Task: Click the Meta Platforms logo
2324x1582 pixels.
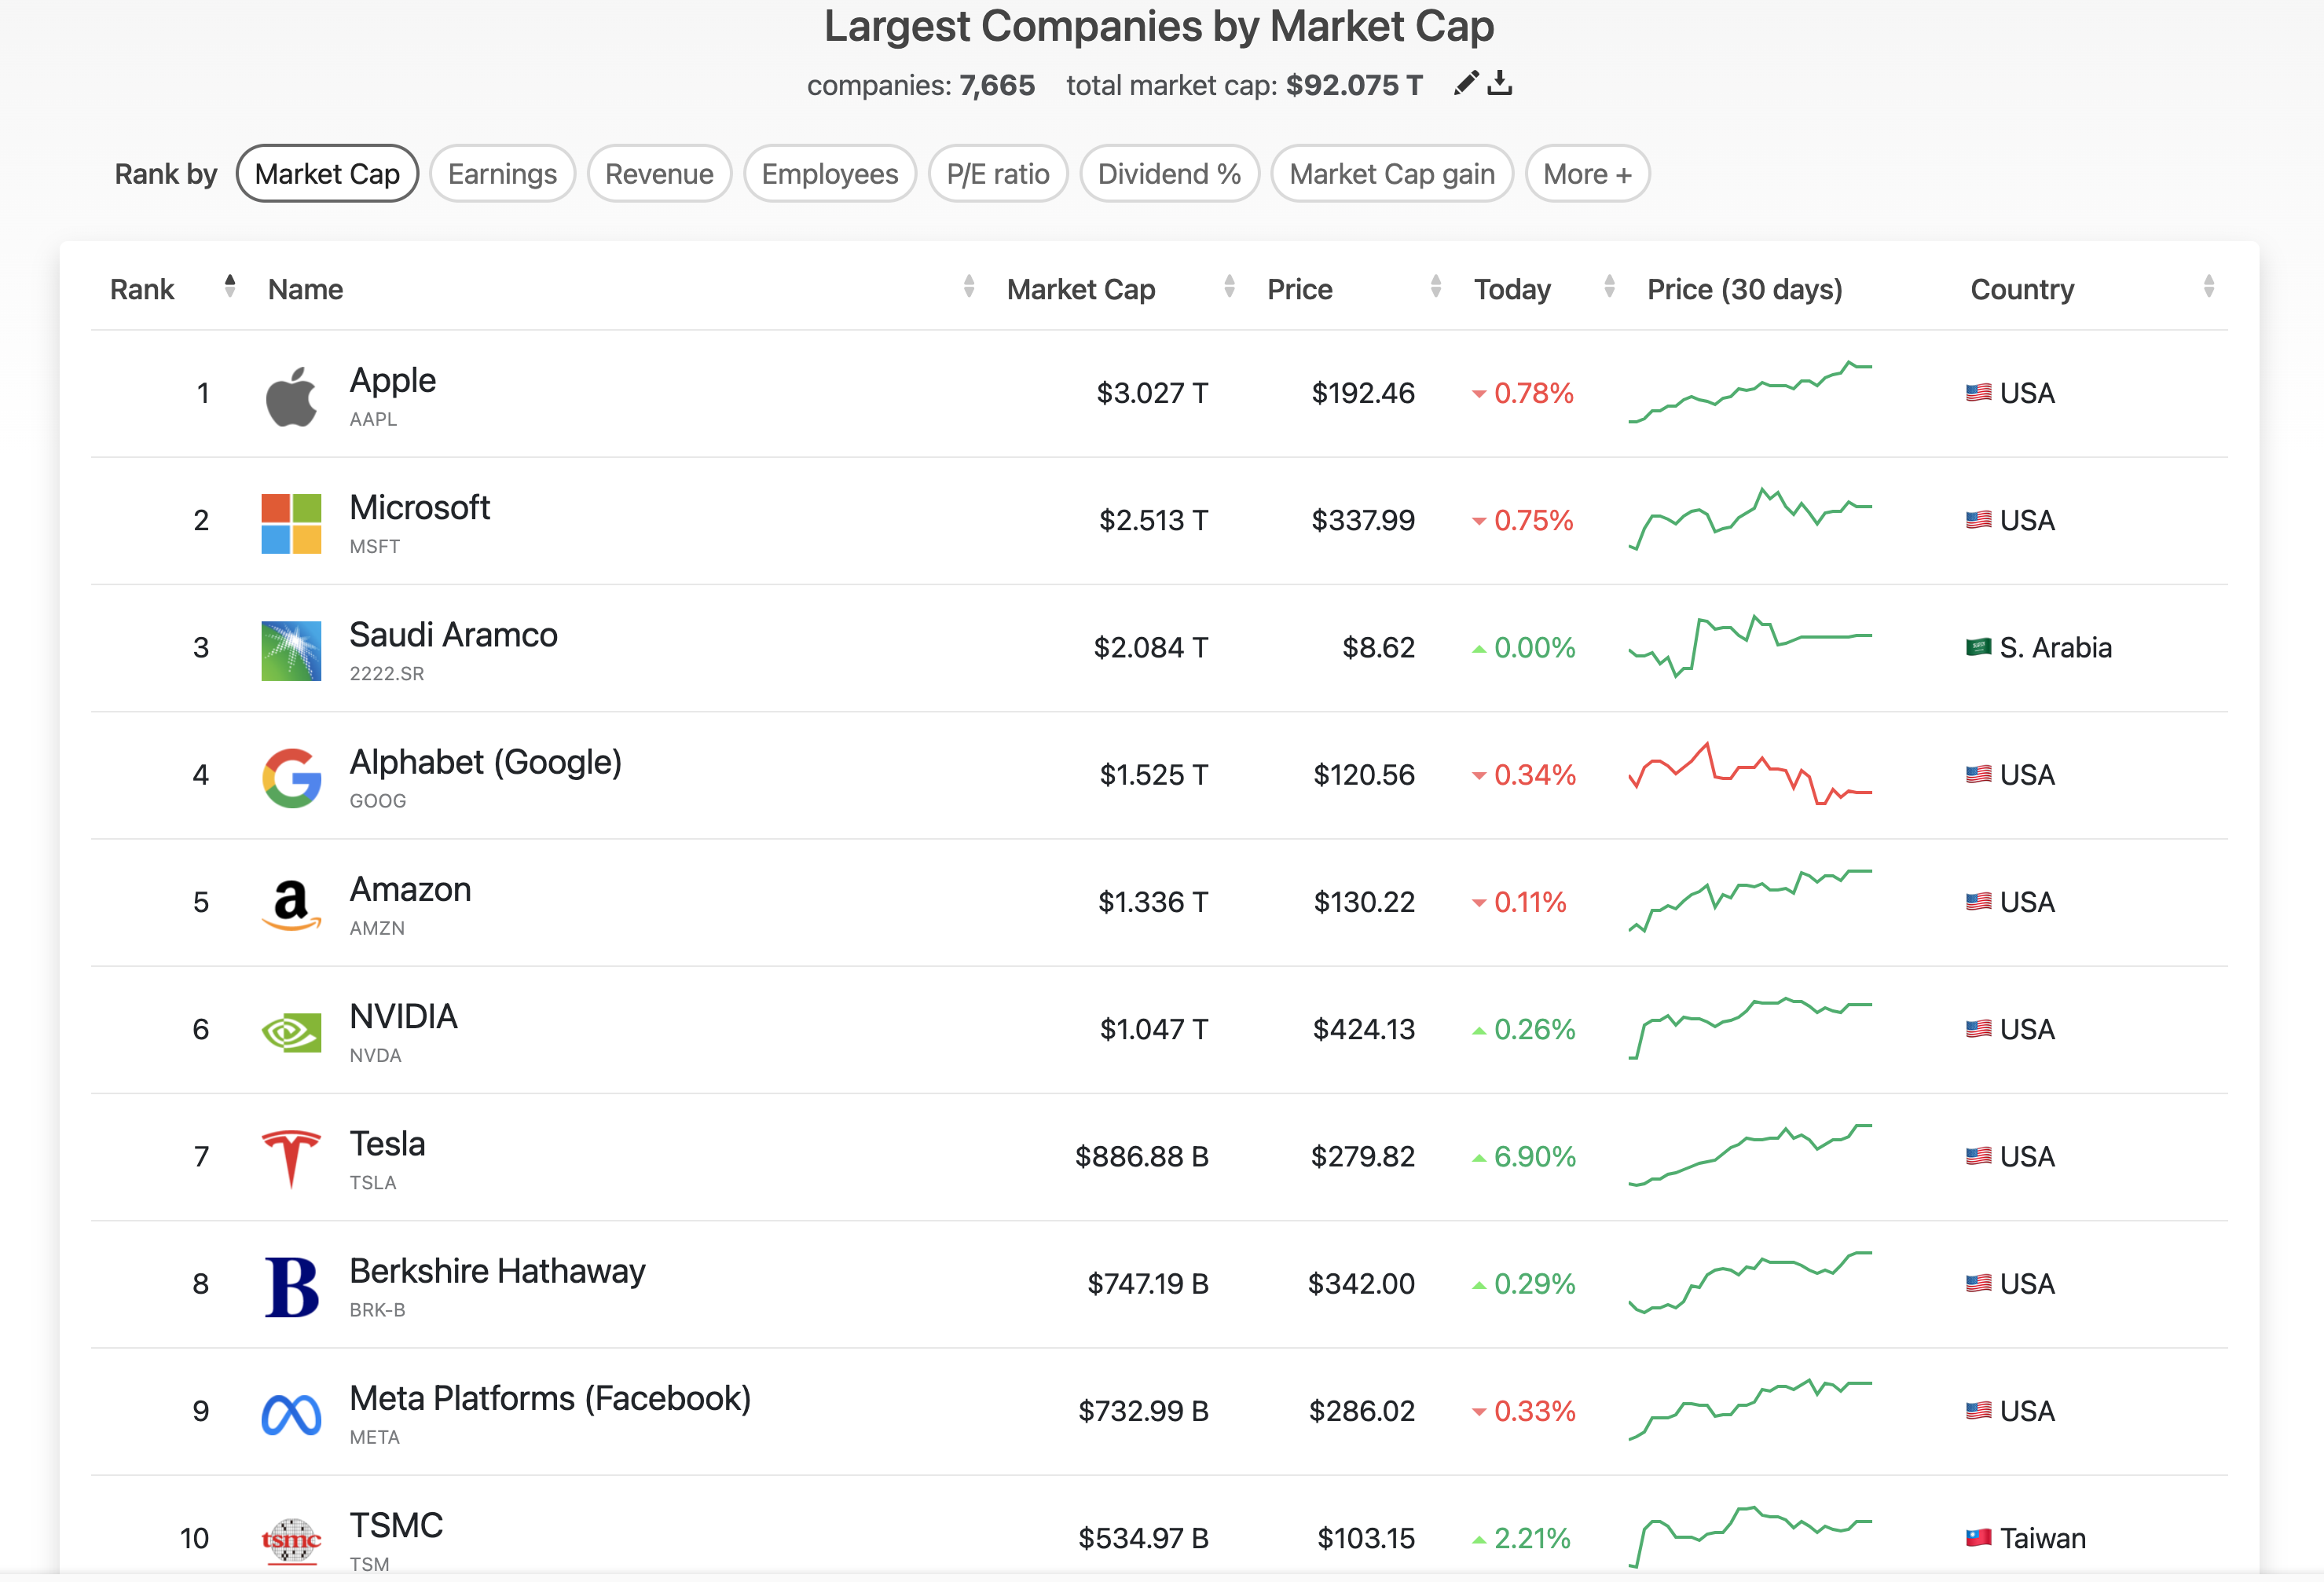Action: click(291, 1413)
